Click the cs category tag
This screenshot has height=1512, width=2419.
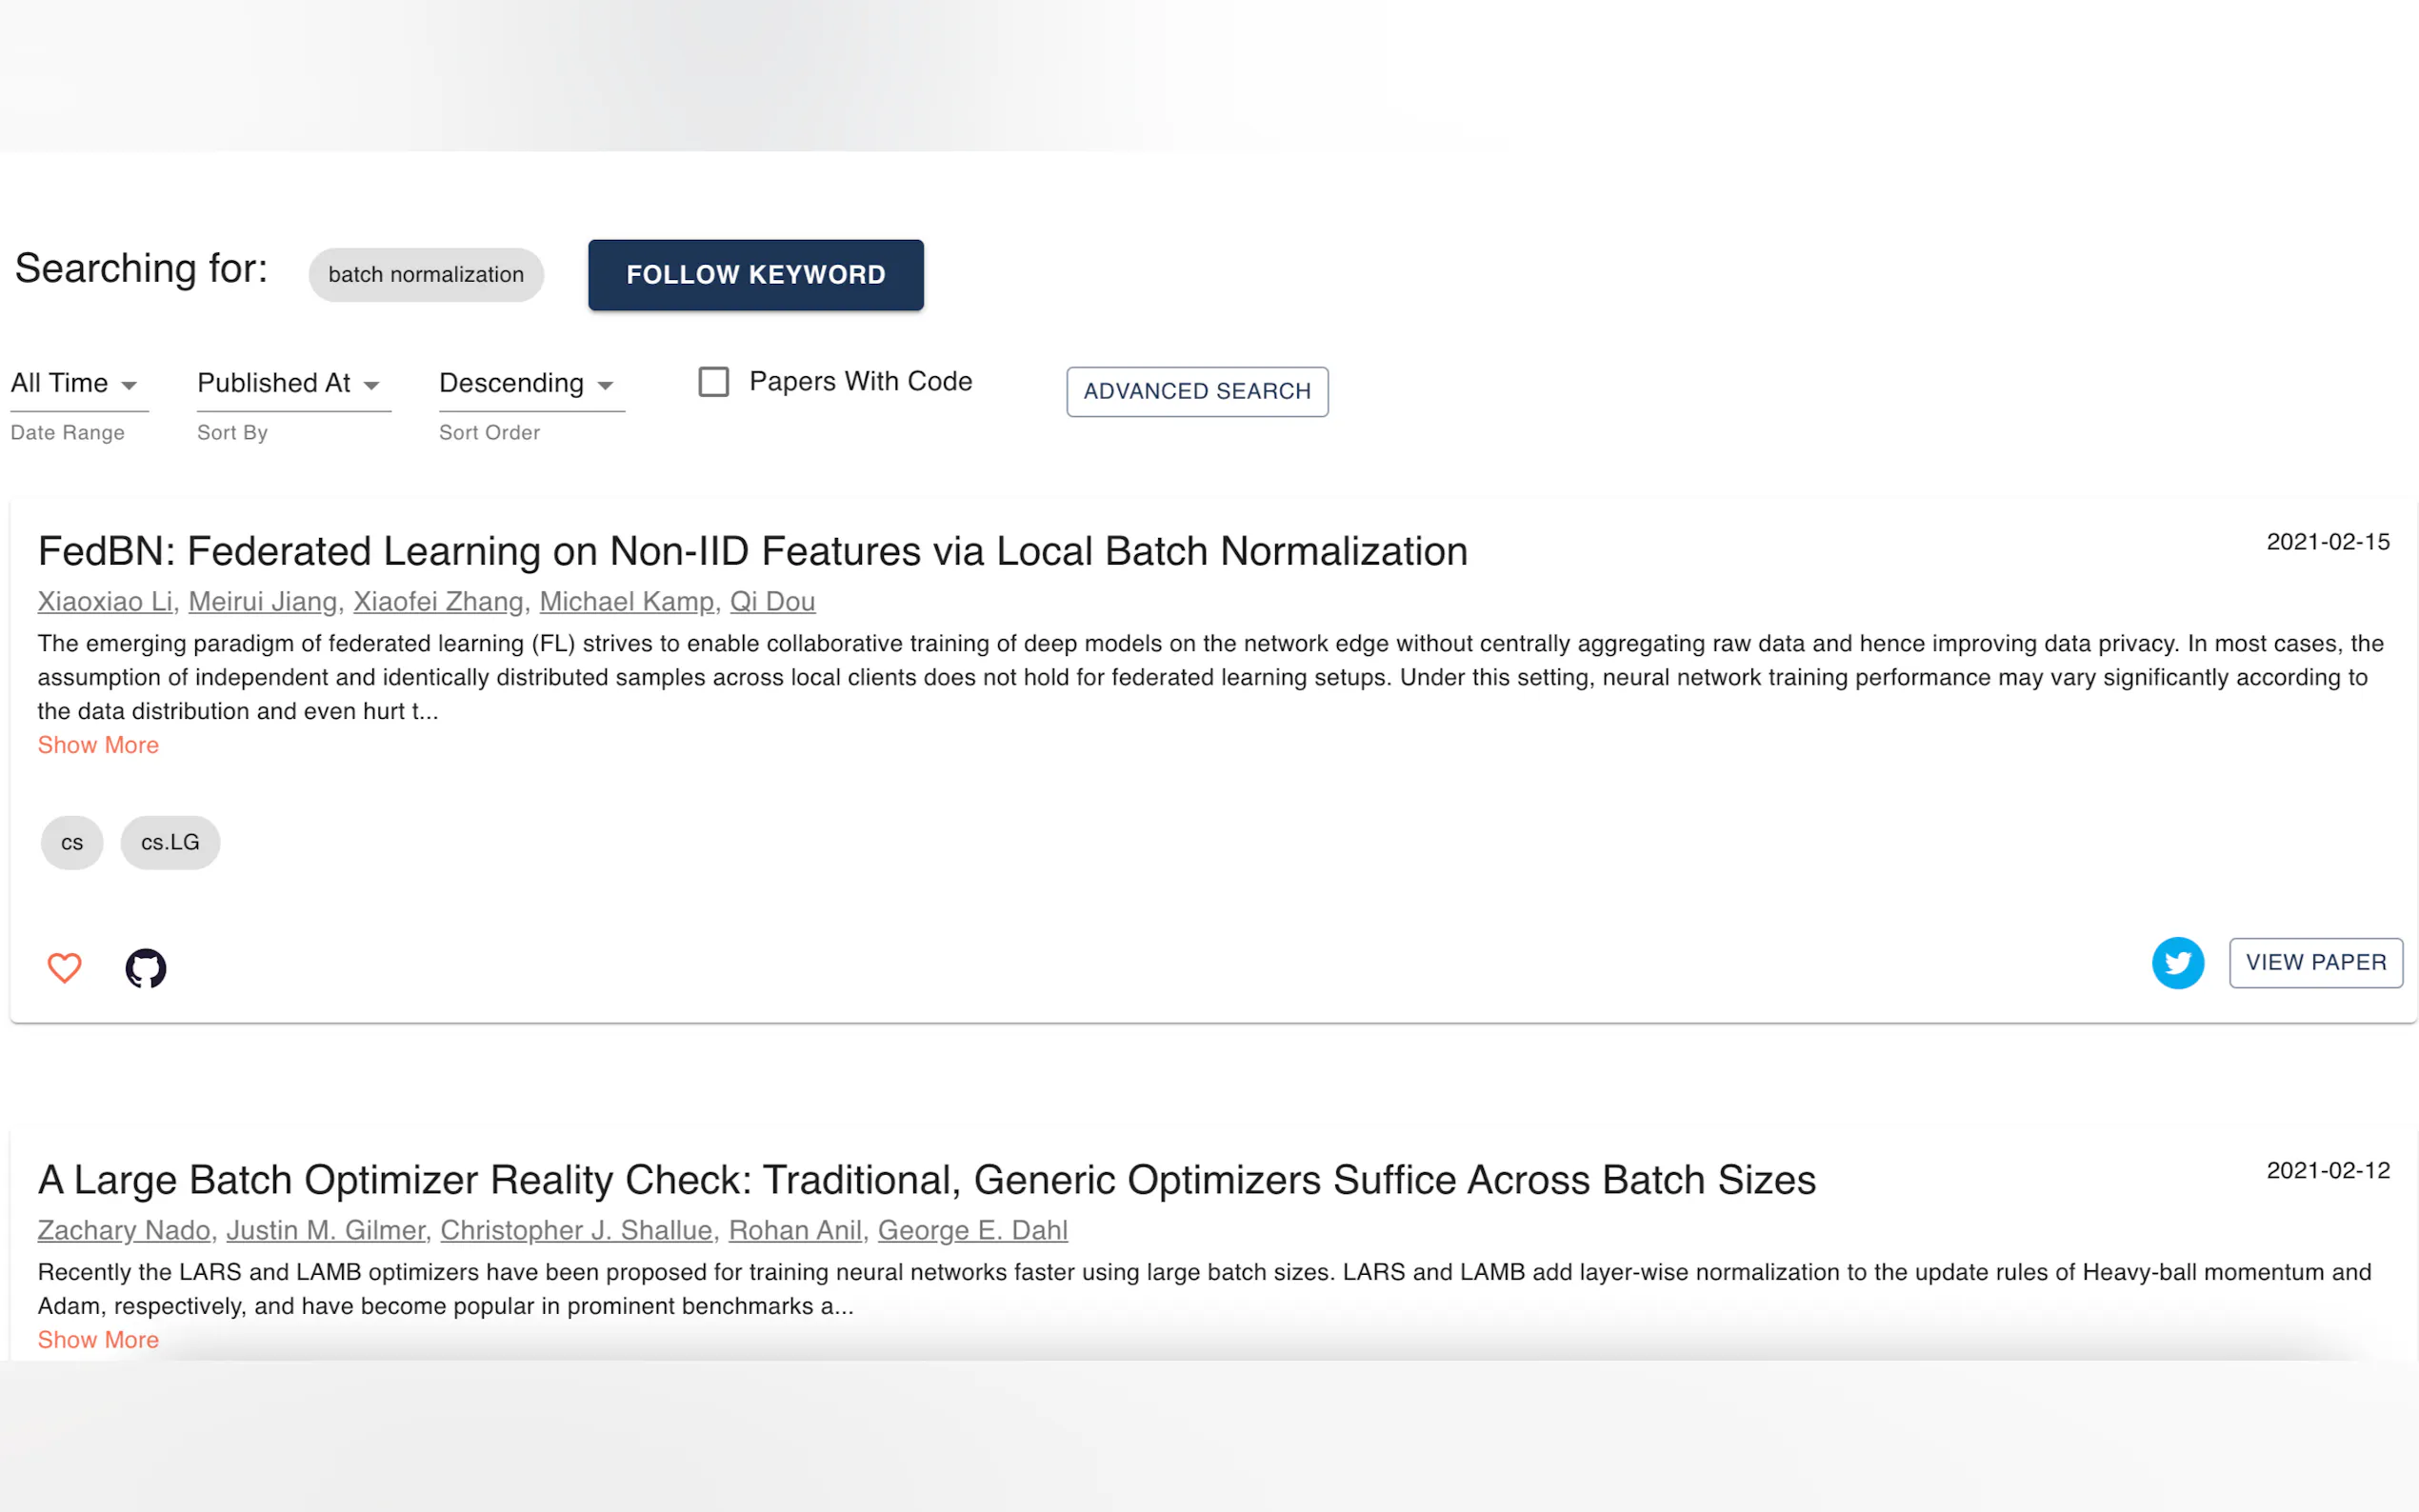pyautogui.click(x=72, y=842)
